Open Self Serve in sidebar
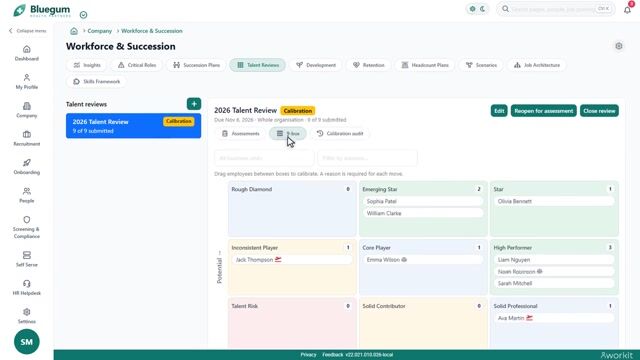Viewport: 640px width, 360px height. pyautogui.click(x=27, y=259)
